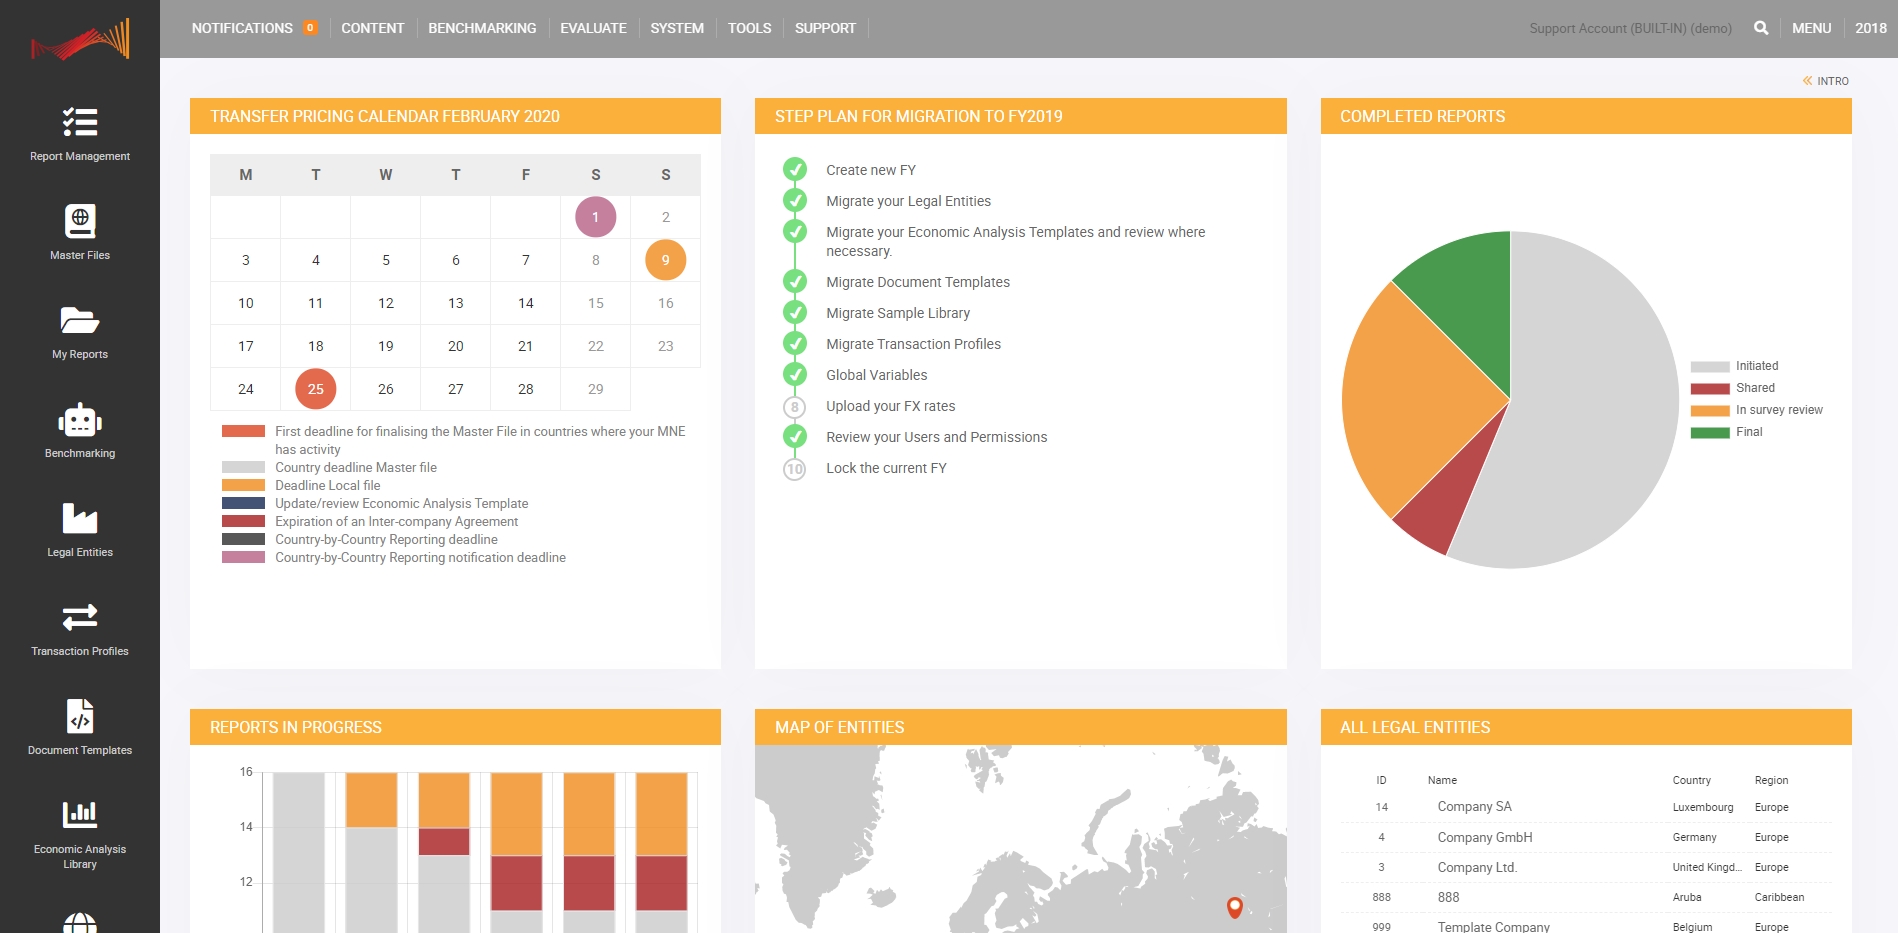Select February 9 on calendar
This screenshot has width=1898, height=933.
(666, 260)
